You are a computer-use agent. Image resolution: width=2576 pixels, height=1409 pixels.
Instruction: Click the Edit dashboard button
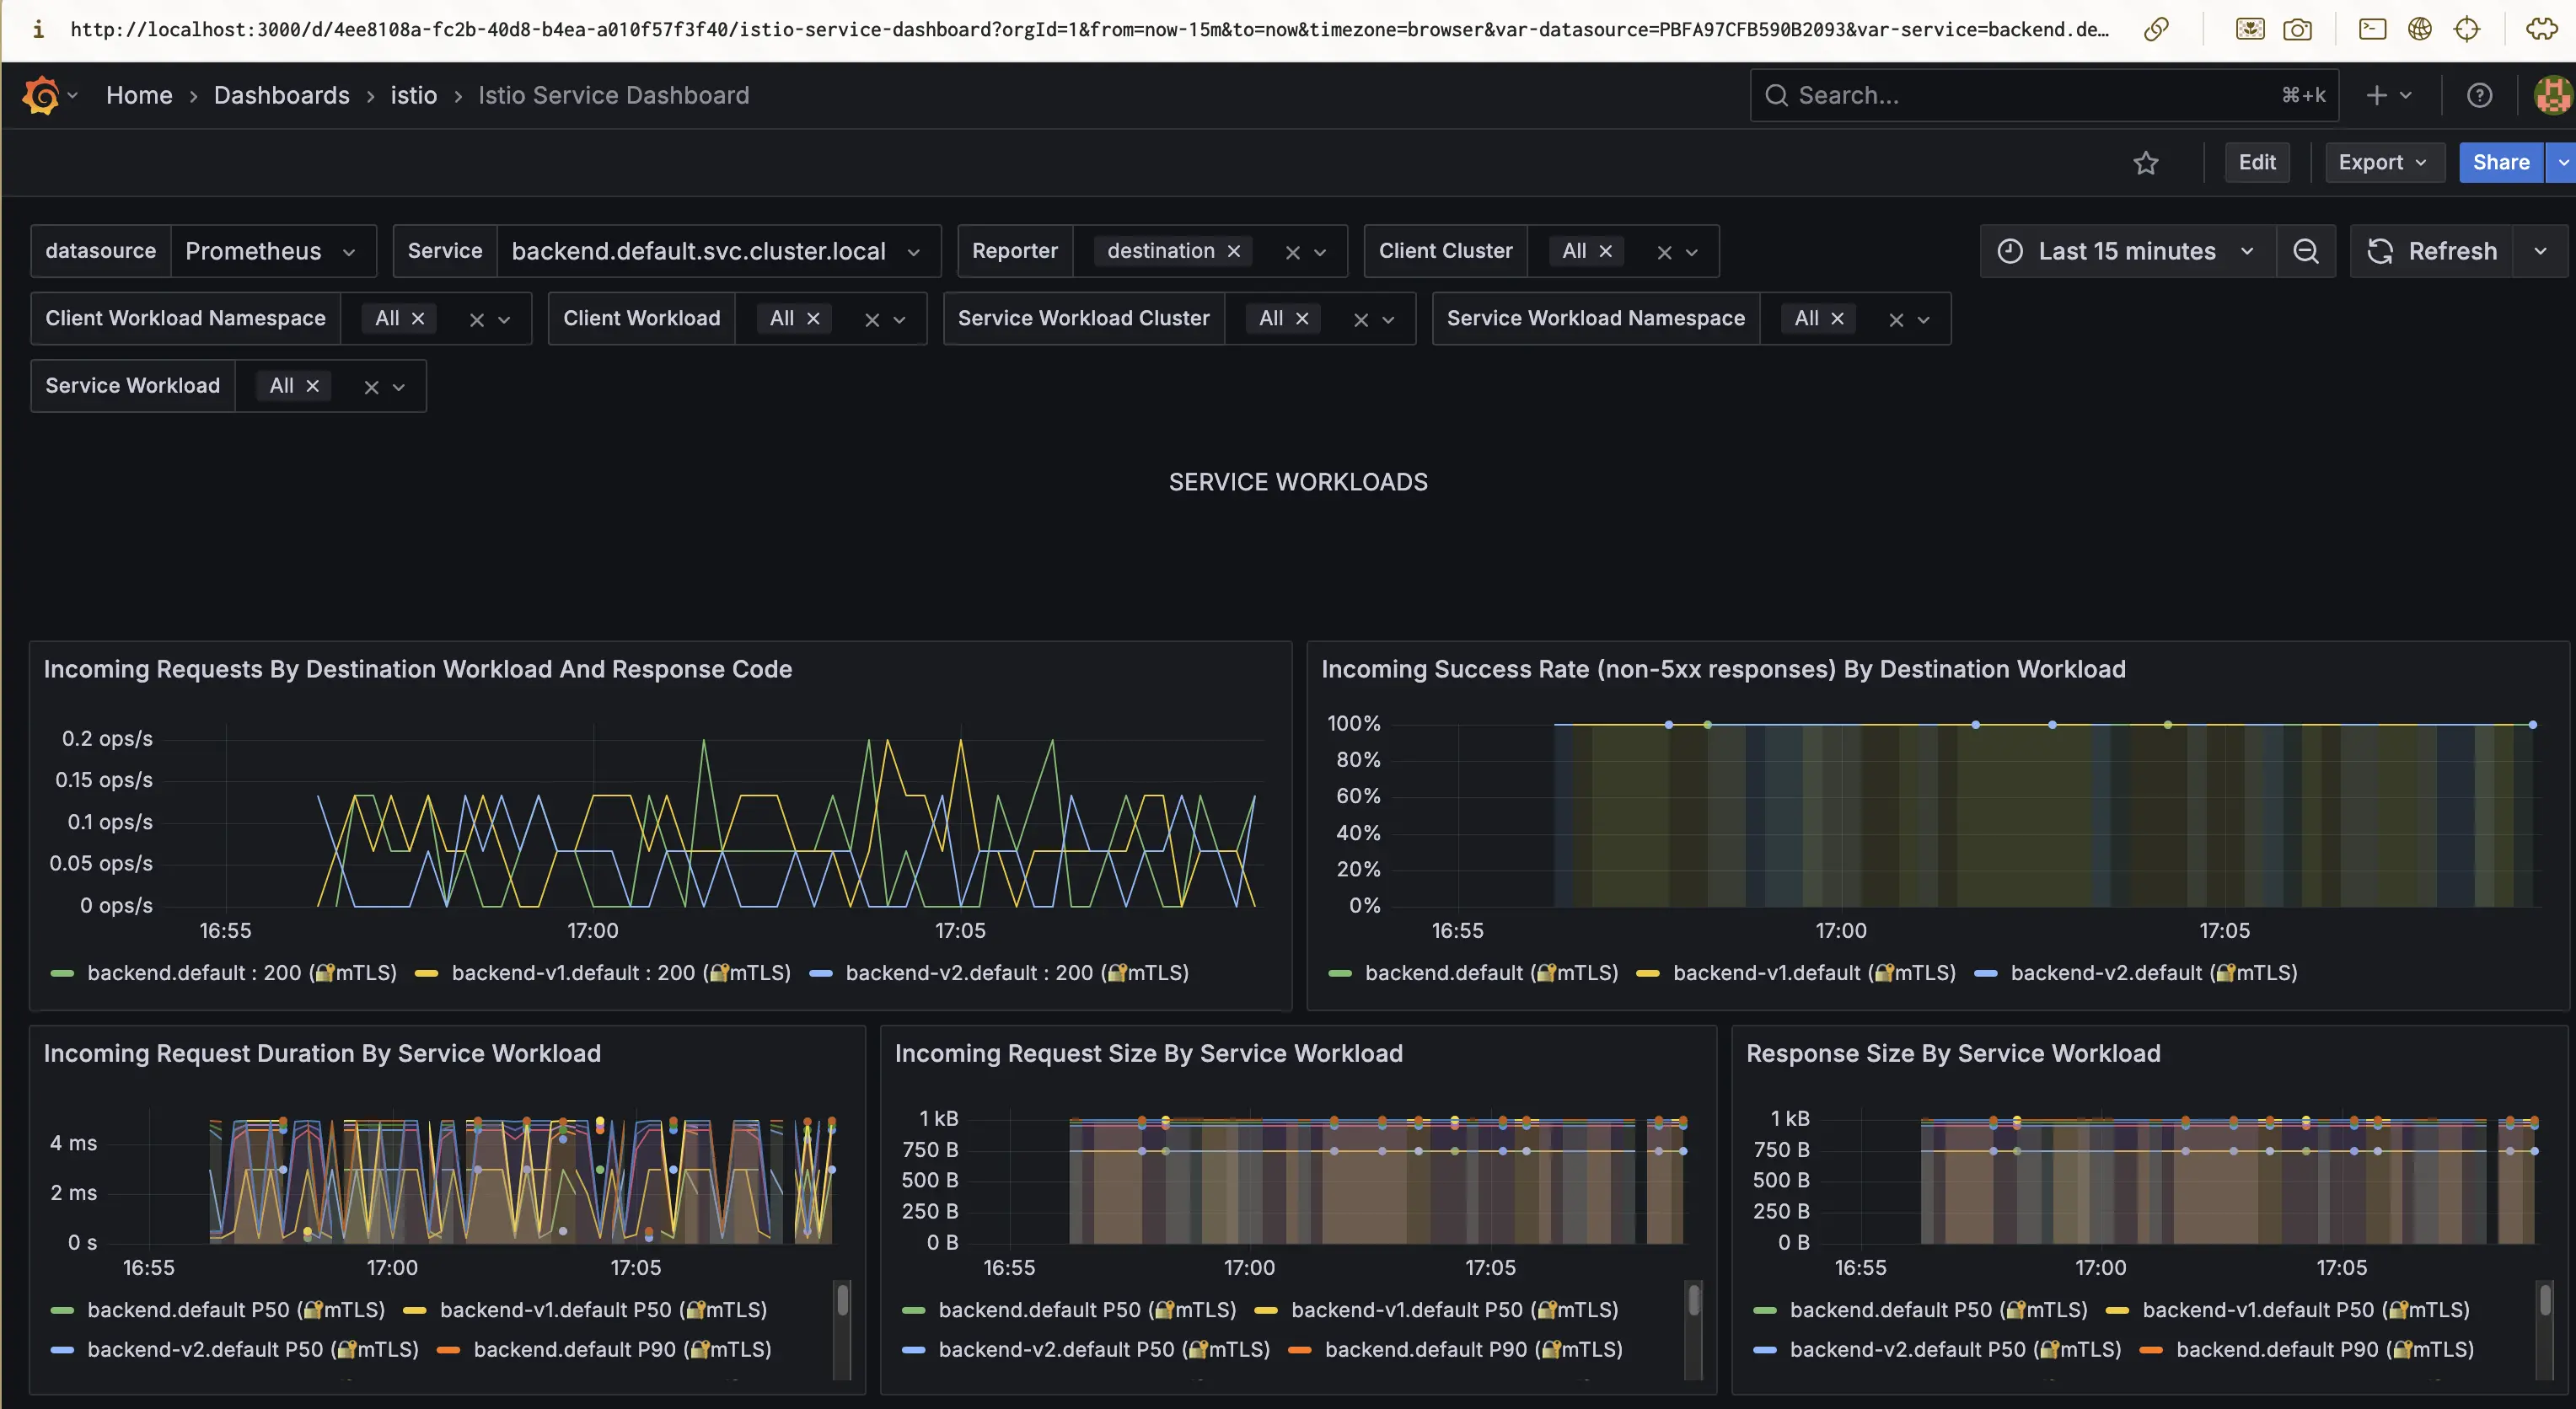(2257, 162)
